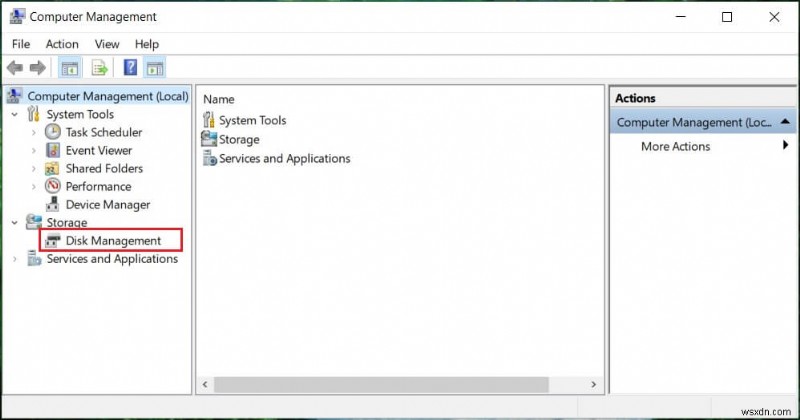This screenshot has width=800, height=420.
Task: Click the horizontal scrollbar thumb
Action: pos(381,384)
